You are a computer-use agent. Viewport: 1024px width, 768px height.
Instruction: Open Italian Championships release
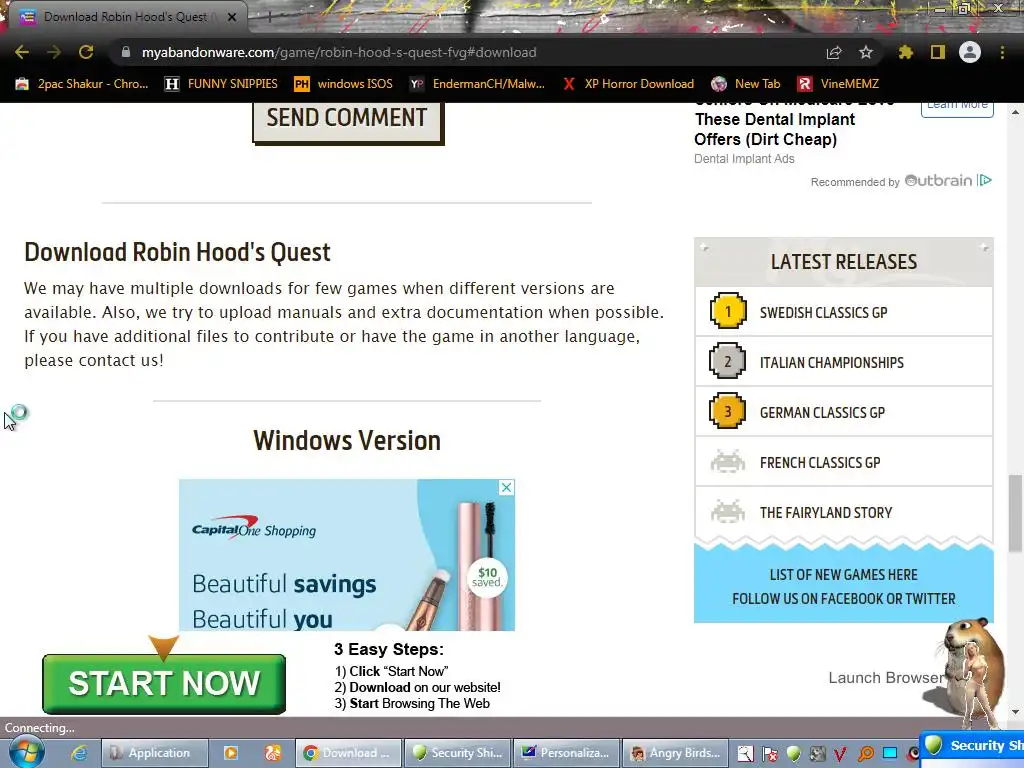pos(844,362)
